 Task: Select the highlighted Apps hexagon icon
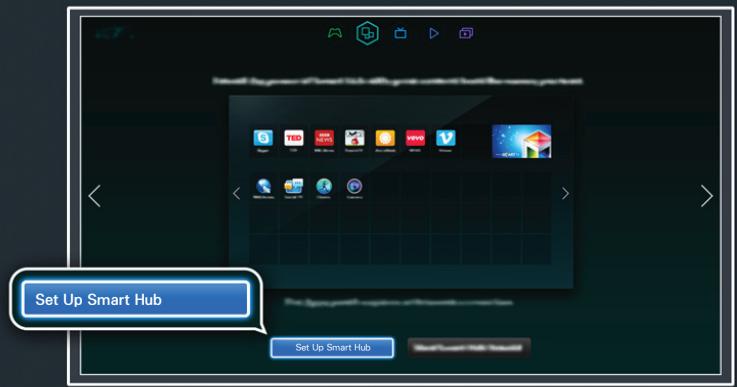(x=368, y=33)
